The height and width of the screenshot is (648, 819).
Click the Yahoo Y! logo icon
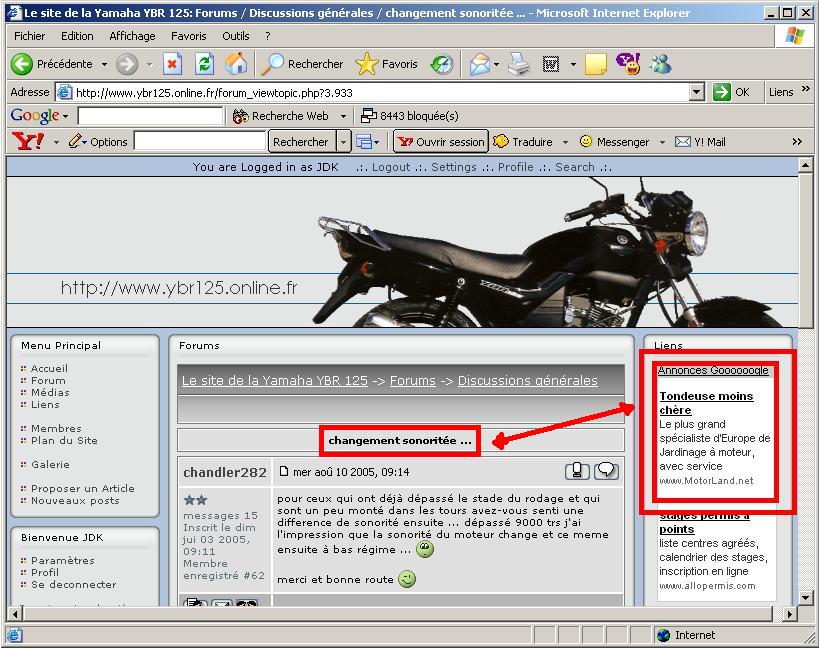tap(28, 141)
